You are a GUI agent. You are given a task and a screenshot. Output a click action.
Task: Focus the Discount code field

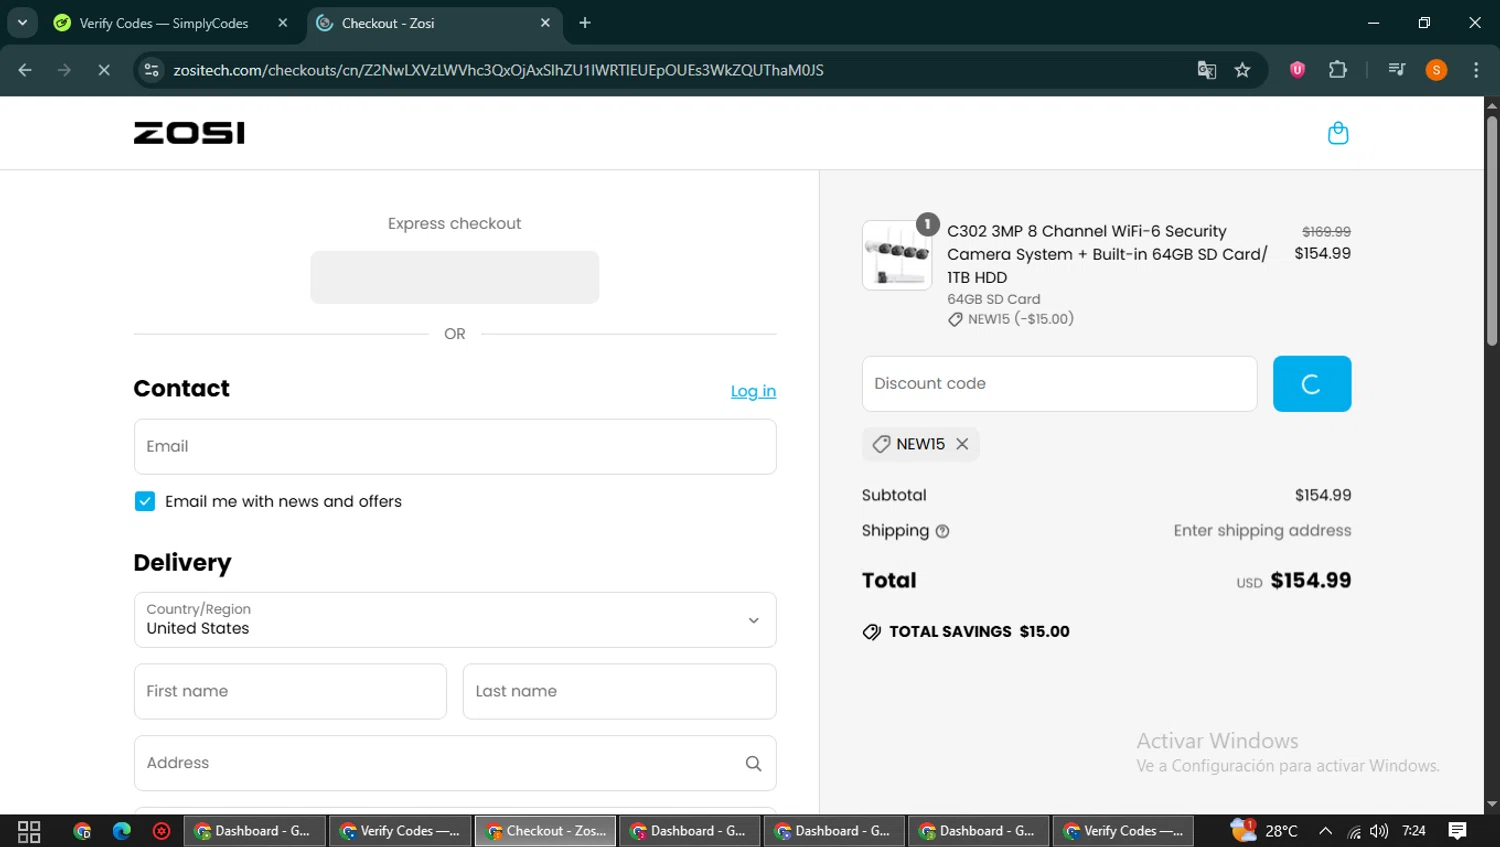coord(1059,384)
